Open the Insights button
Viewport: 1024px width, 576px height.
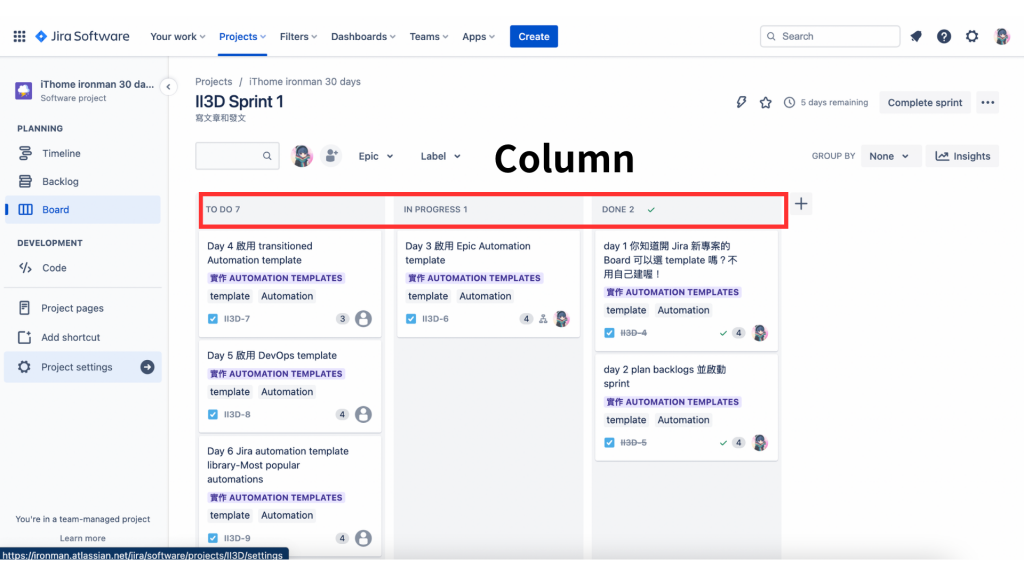(x=963, y=156)
